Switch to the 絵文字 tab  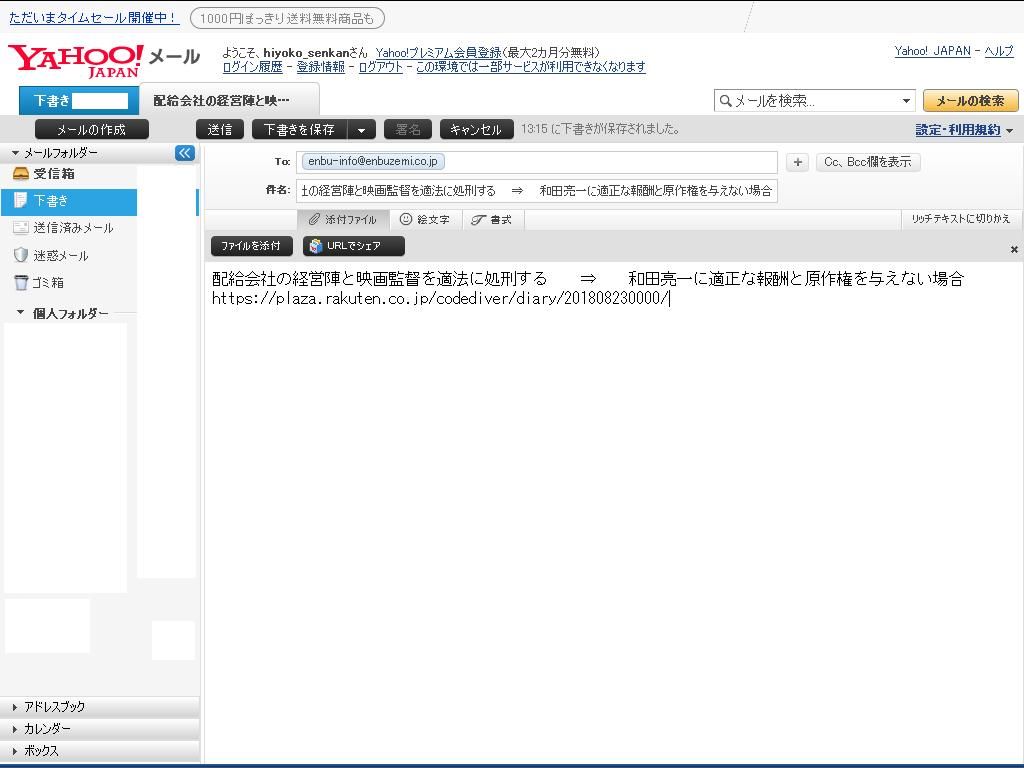[424, 220]
